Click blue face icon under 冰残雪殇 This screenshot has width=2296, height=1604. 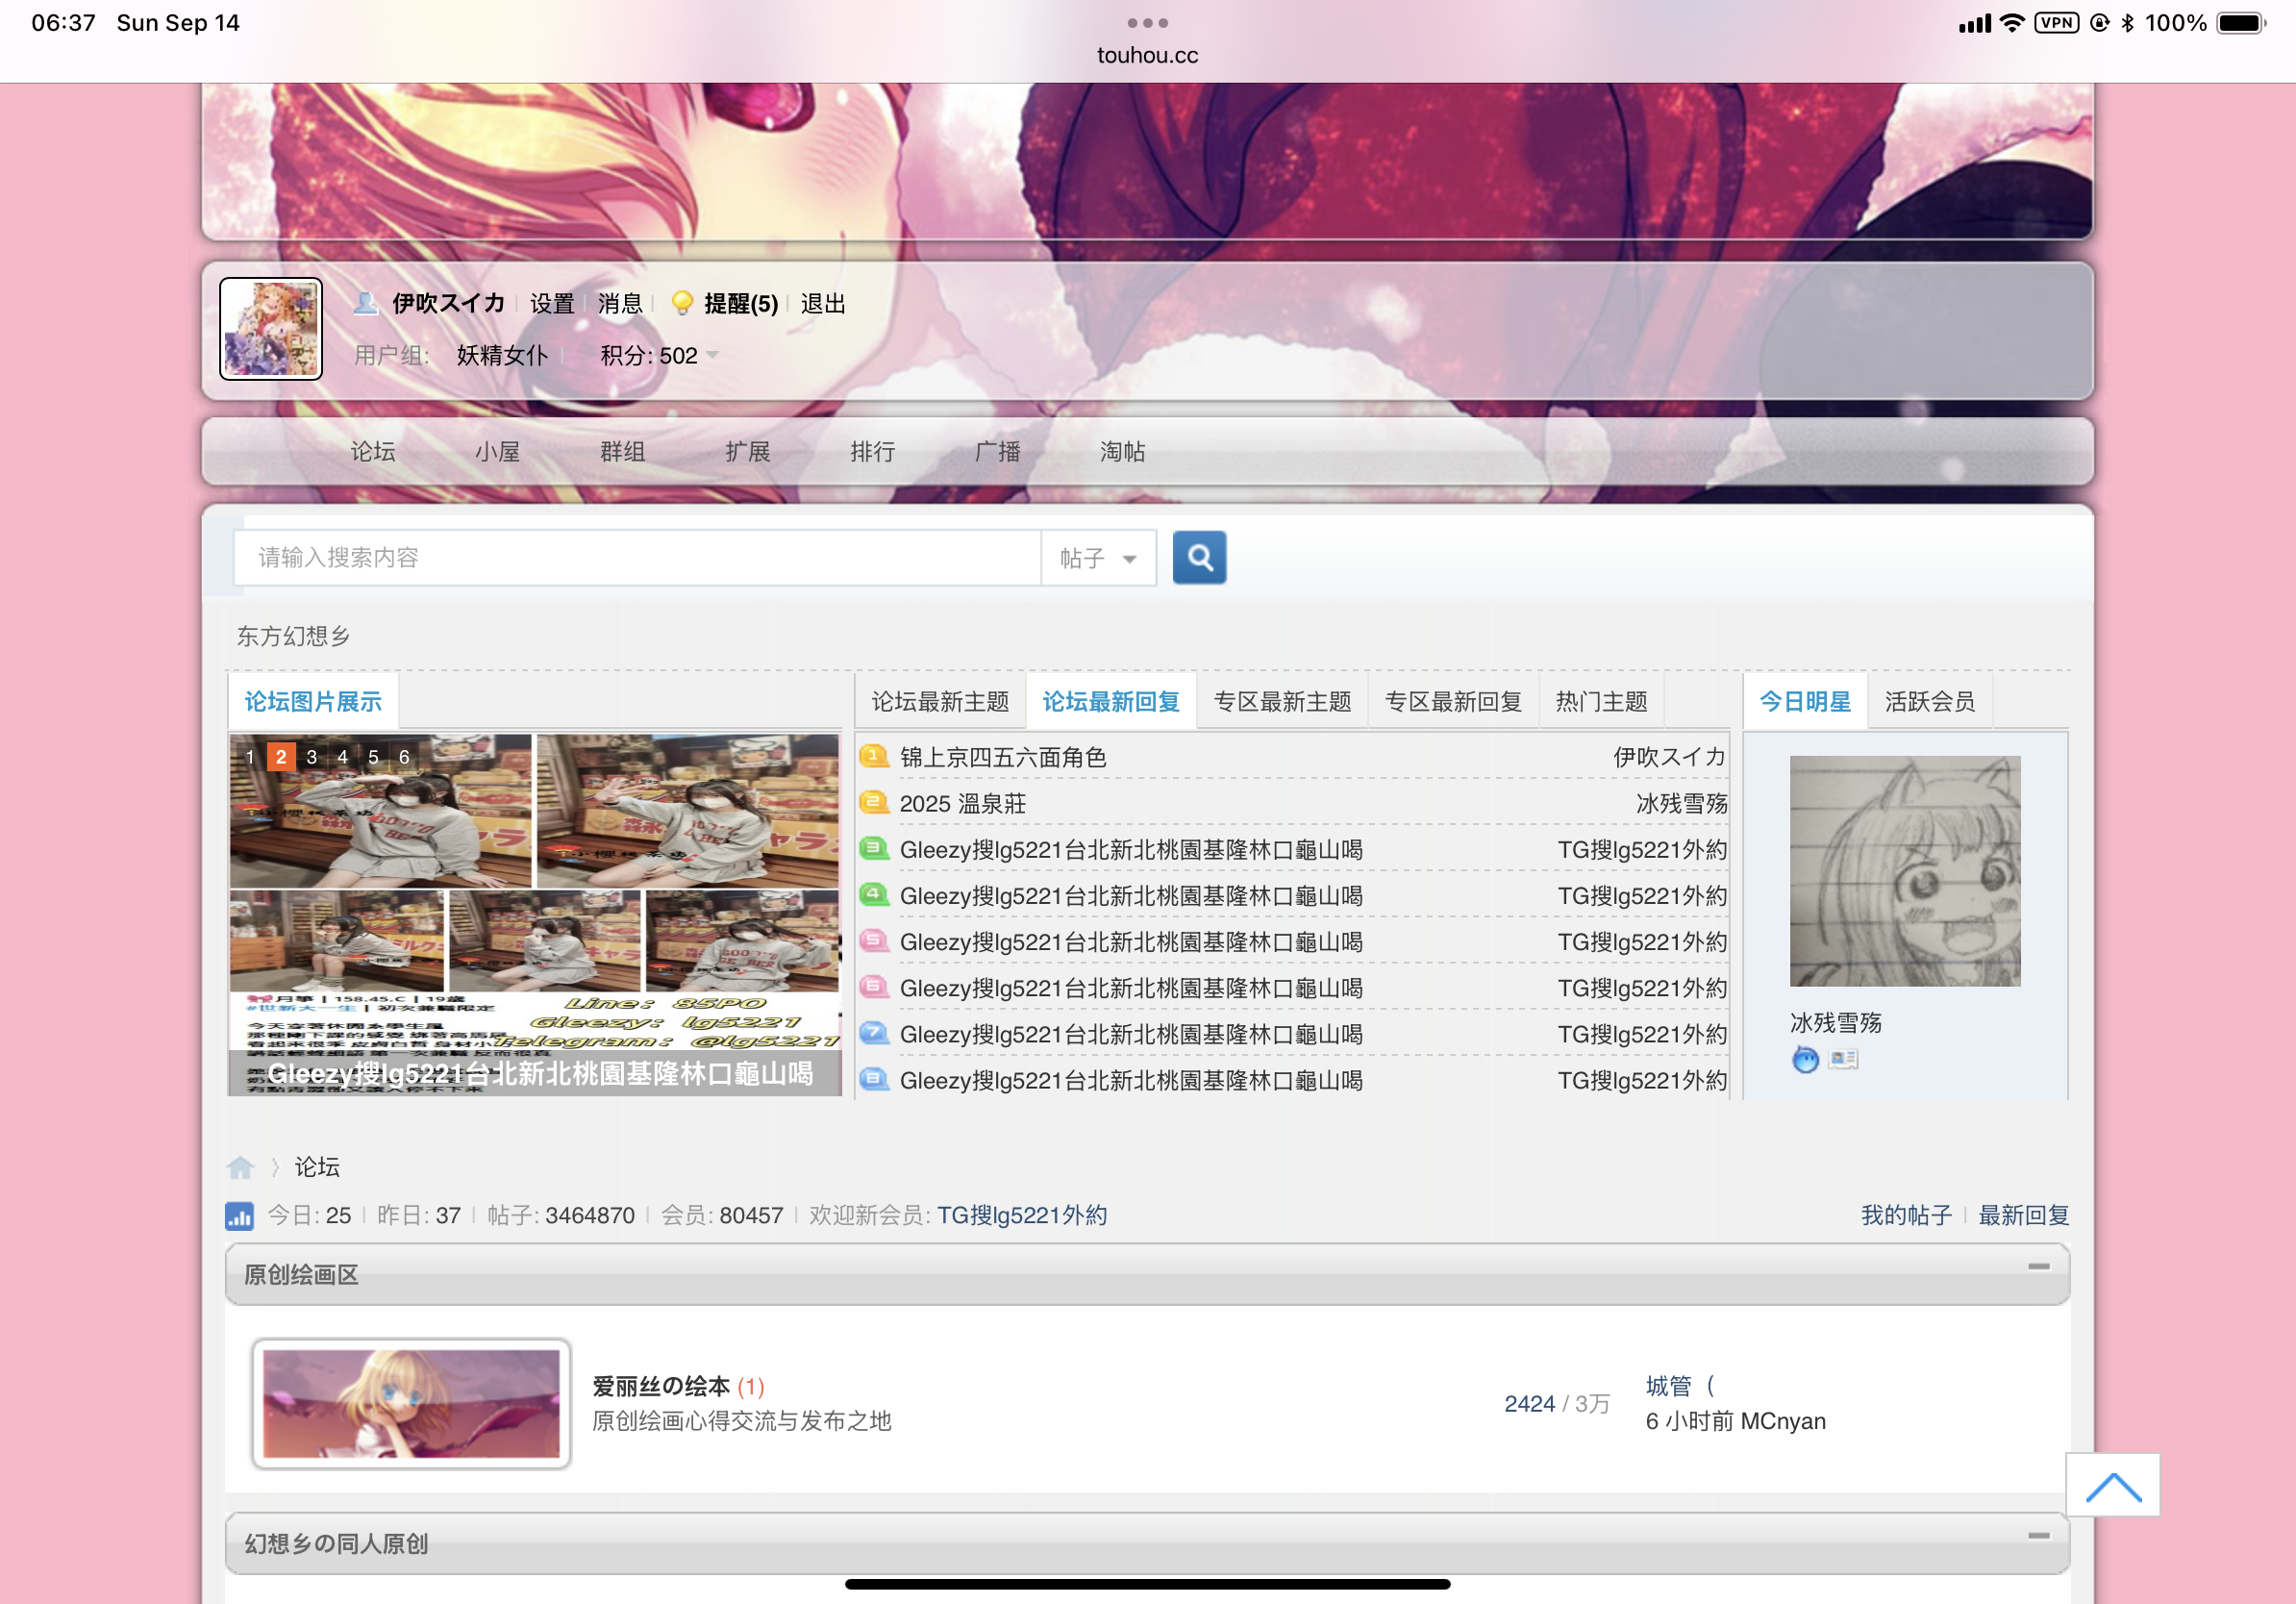(1805, 1059)
